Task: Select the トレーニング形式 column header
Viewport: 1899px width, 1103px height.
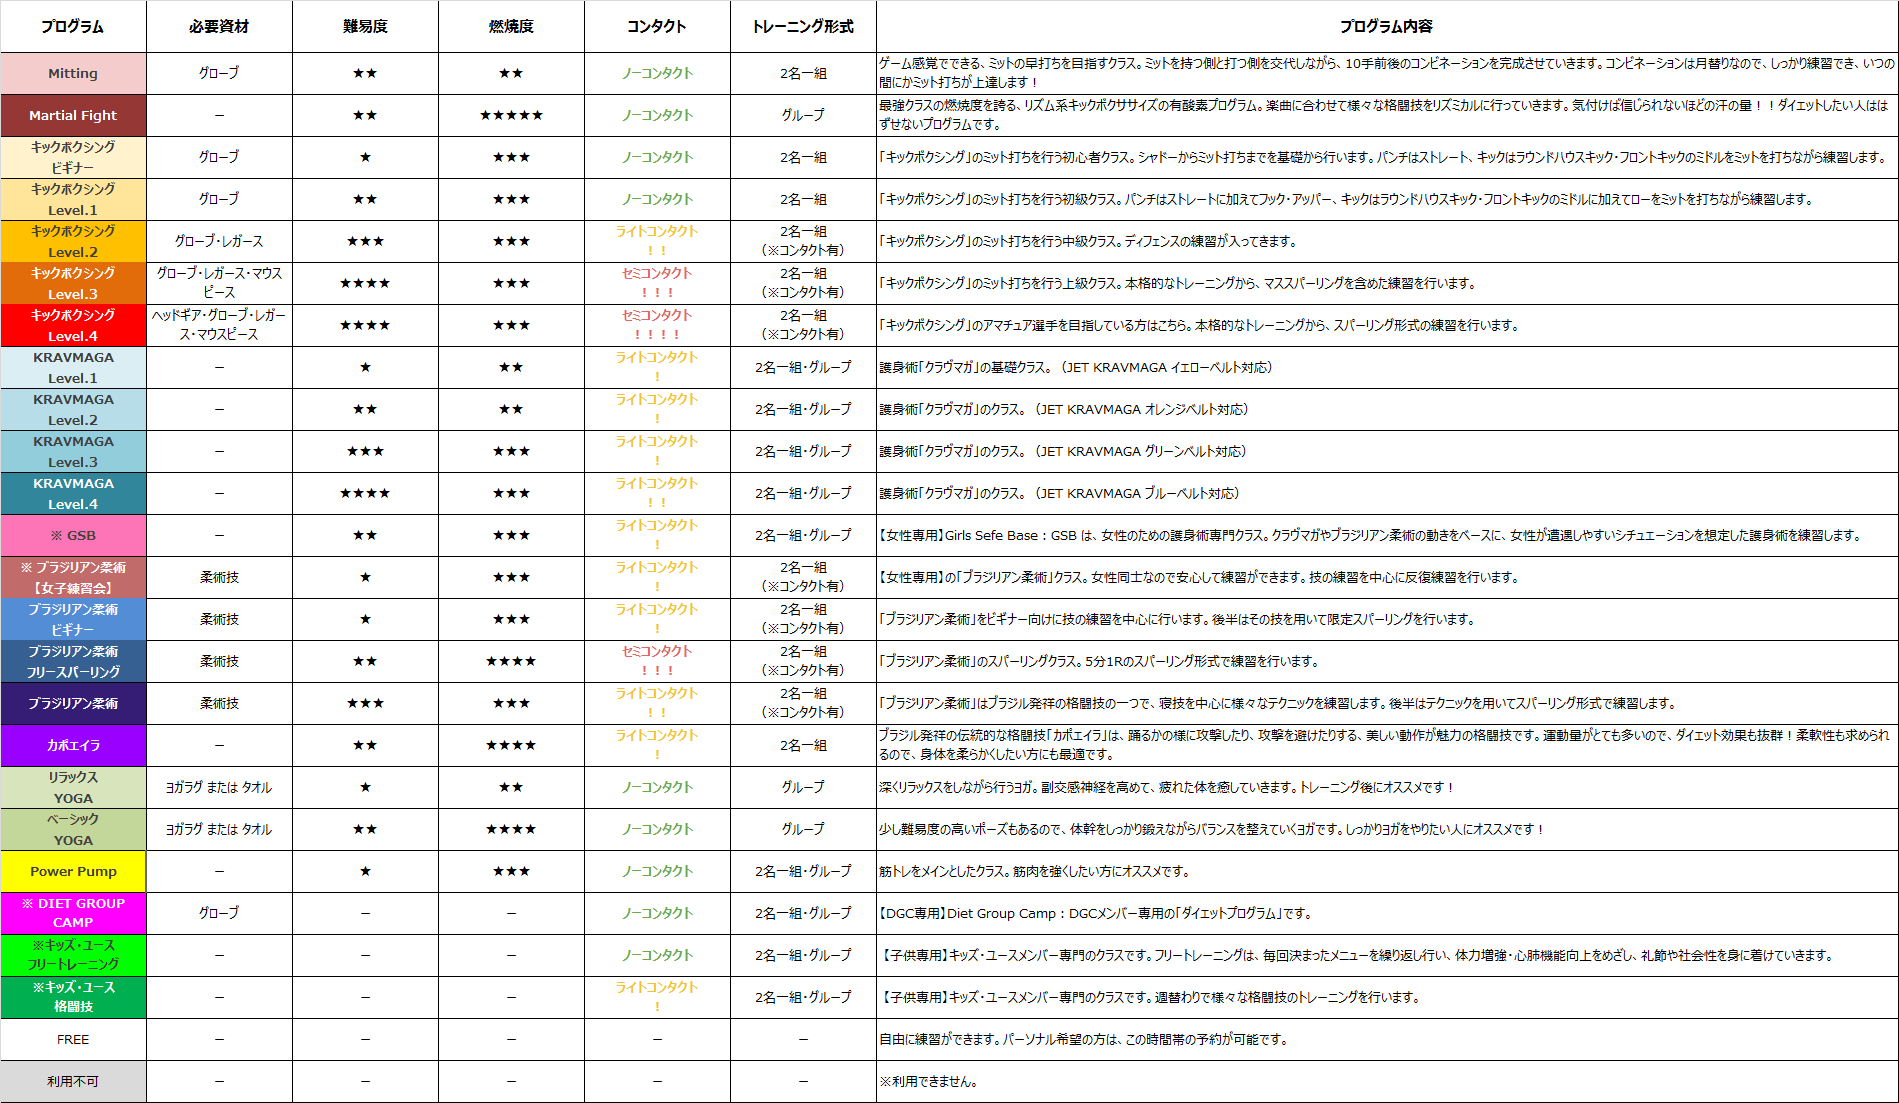Action: pos(803,26)
